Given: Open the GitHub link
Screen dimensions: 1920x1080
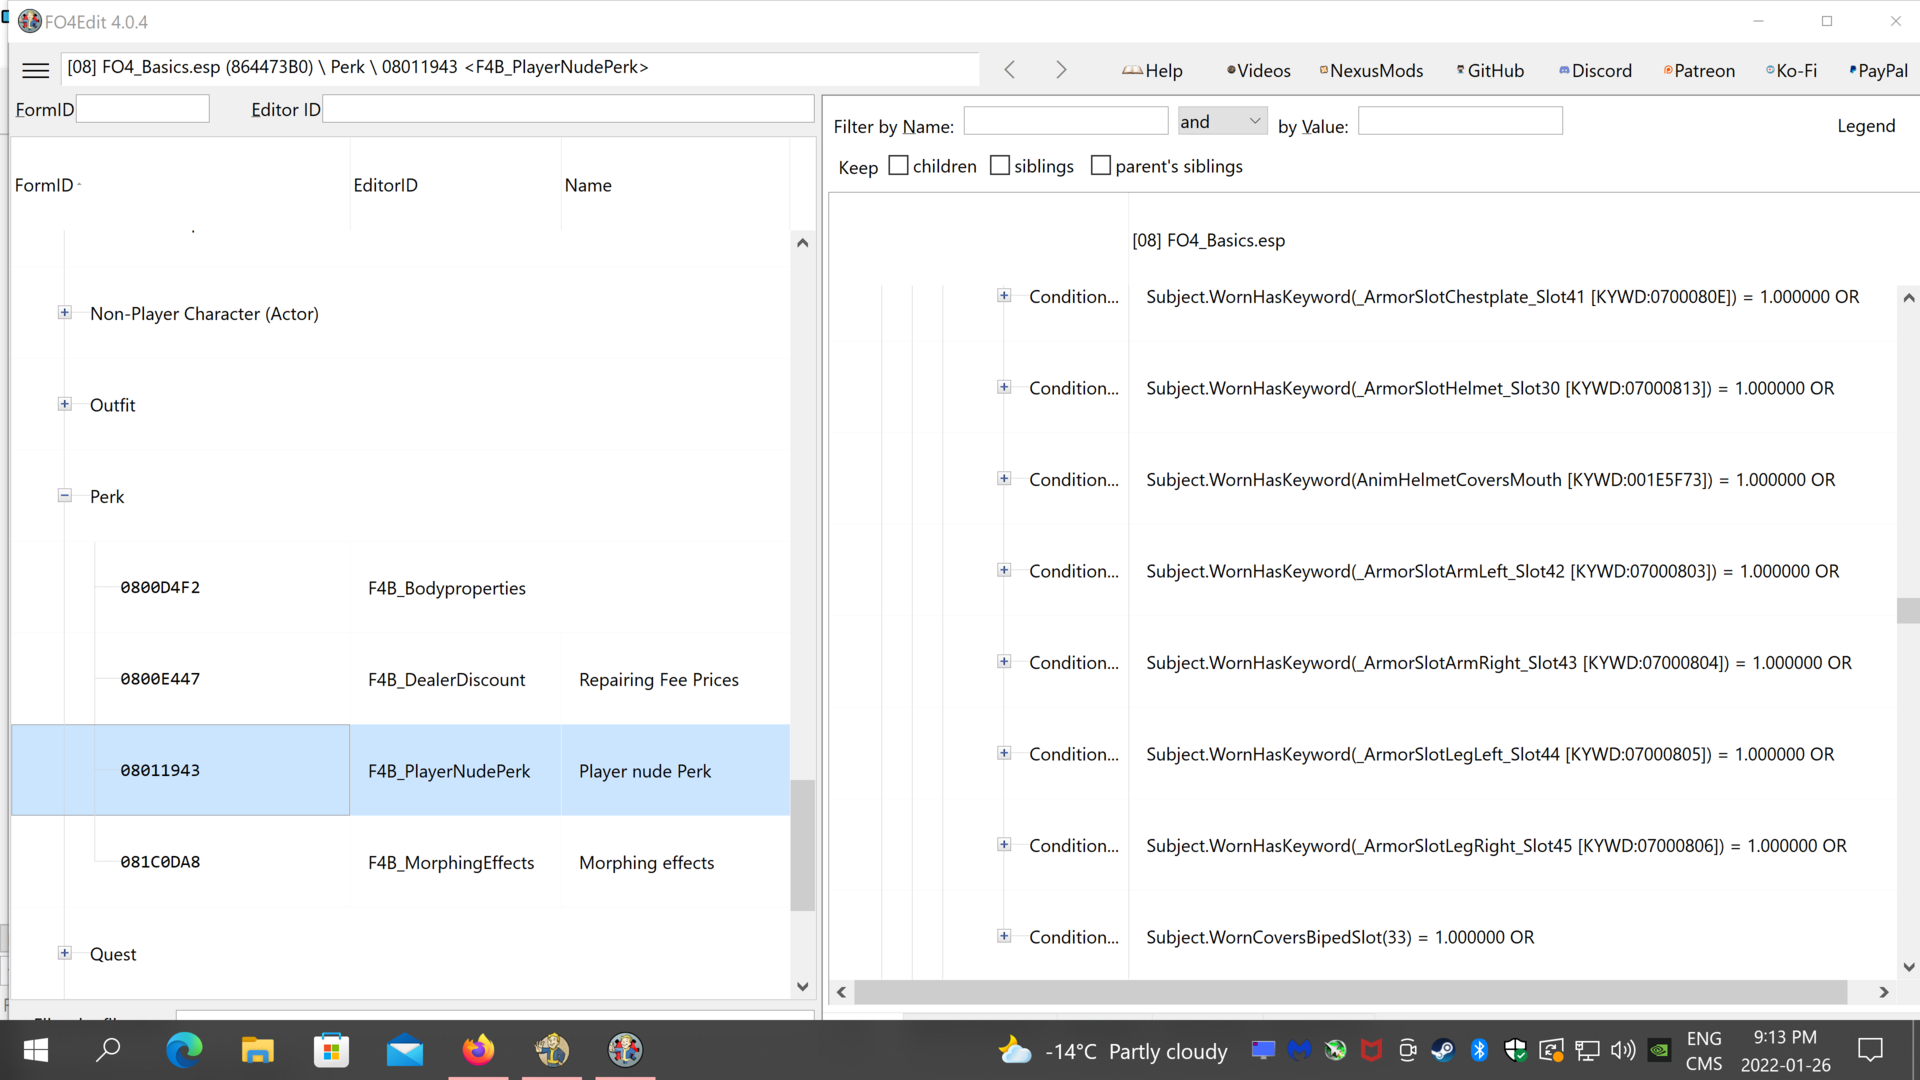Looking at the screenshot, I should [1490, 71].
